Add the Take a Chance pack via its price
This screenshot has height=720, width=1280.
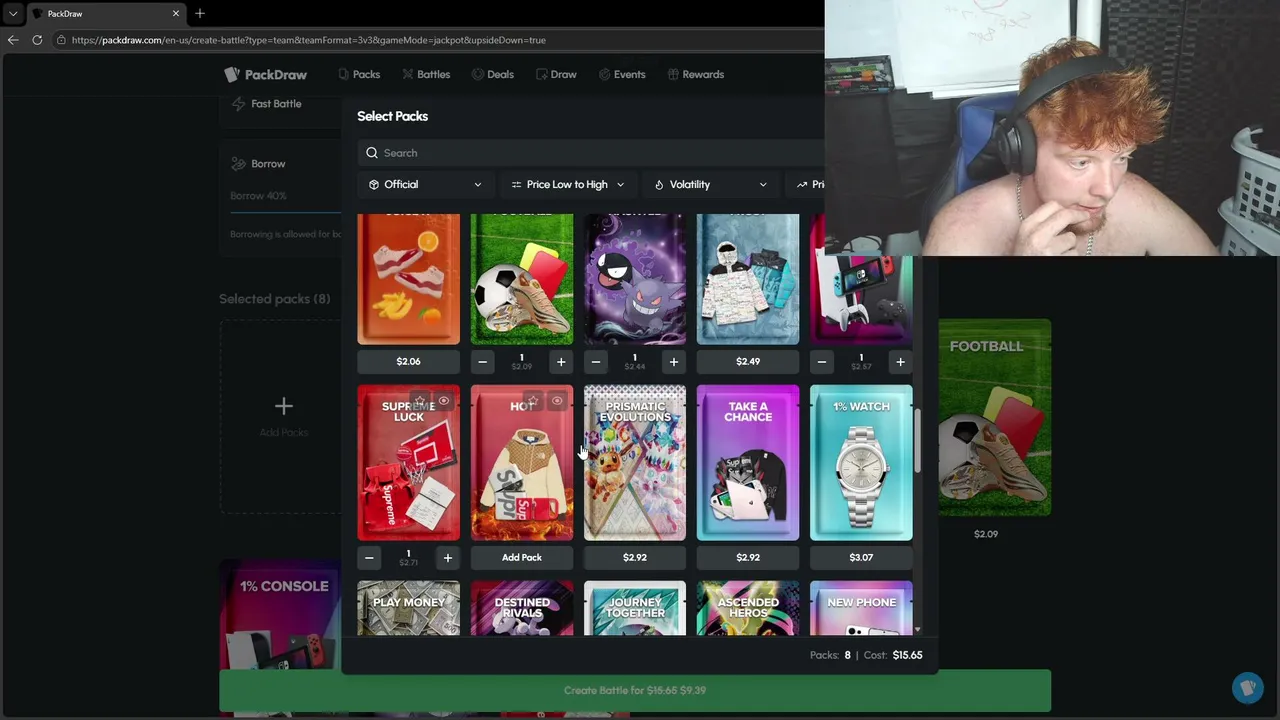pyautogui.click(x=748, y=558)
